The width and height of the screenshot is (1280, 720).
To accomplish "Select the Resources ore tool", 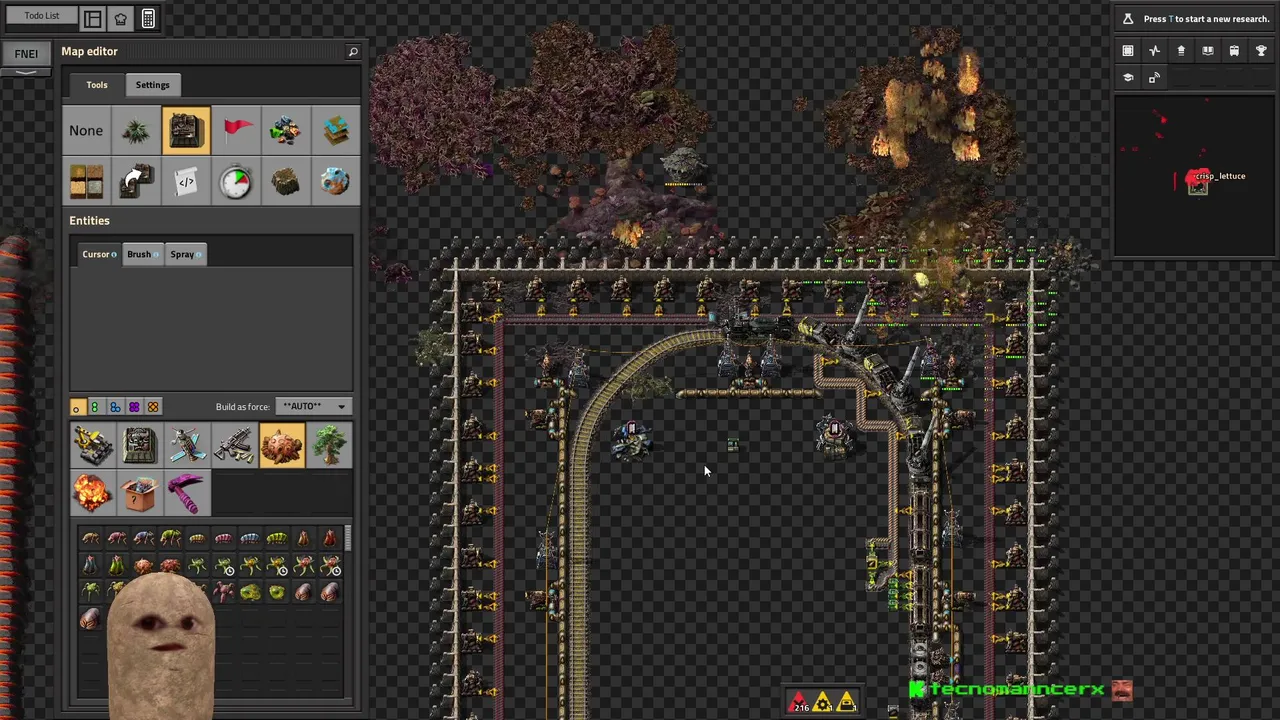I will click(286, 130).
